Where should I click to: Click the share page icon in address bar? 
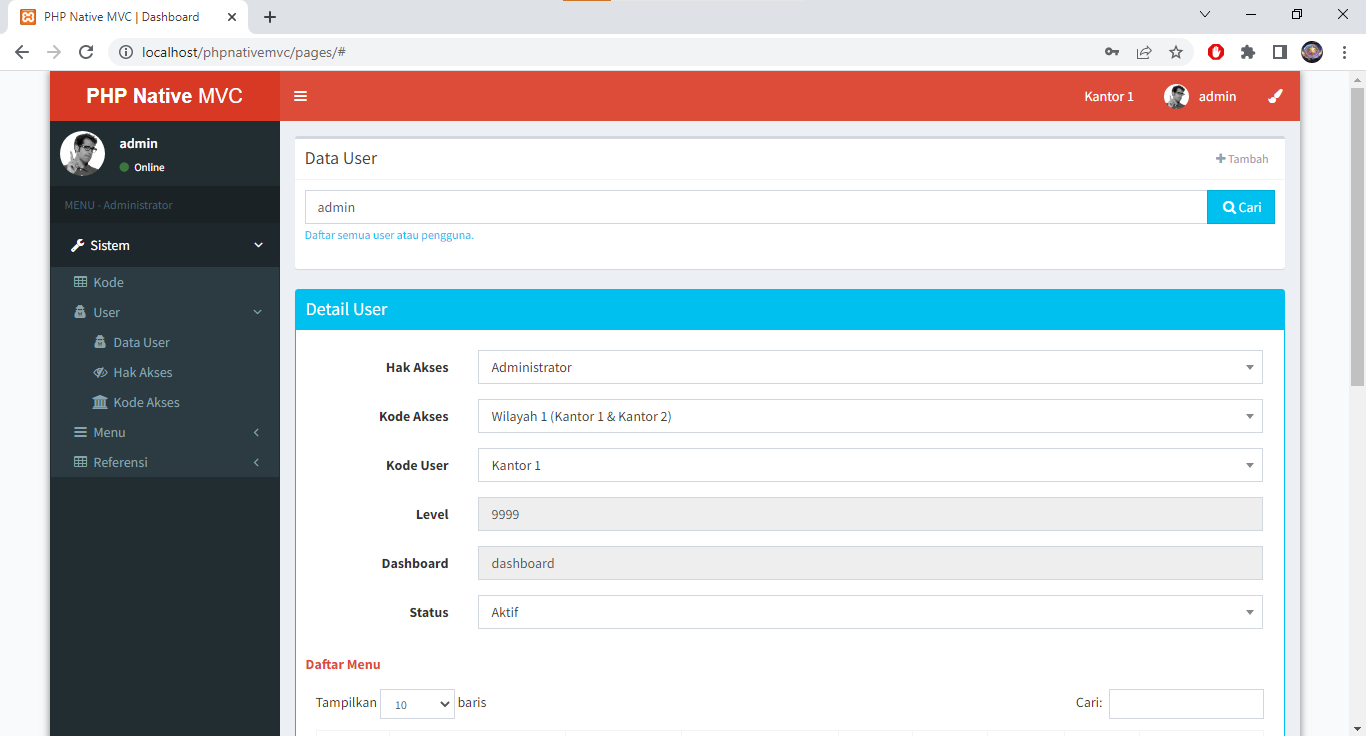[1144, 52]
